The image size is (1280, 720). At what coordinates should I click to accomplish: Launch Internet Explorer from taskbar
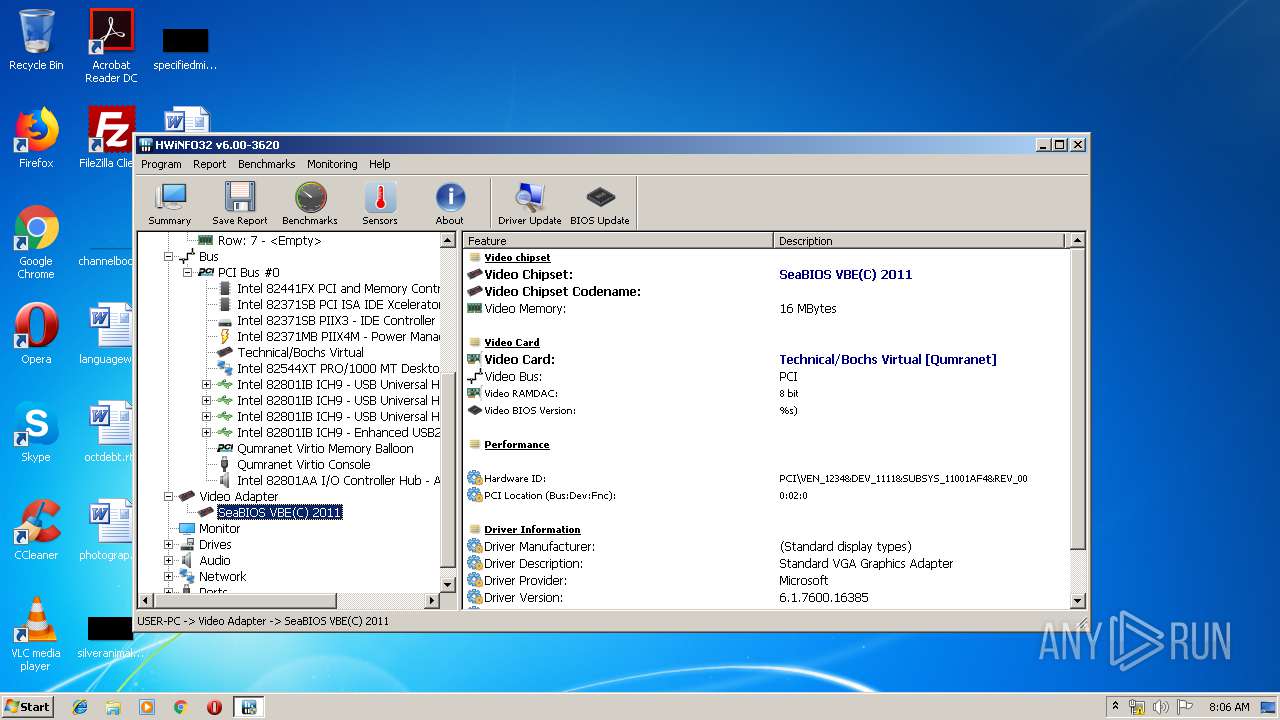tap(80, 707)
